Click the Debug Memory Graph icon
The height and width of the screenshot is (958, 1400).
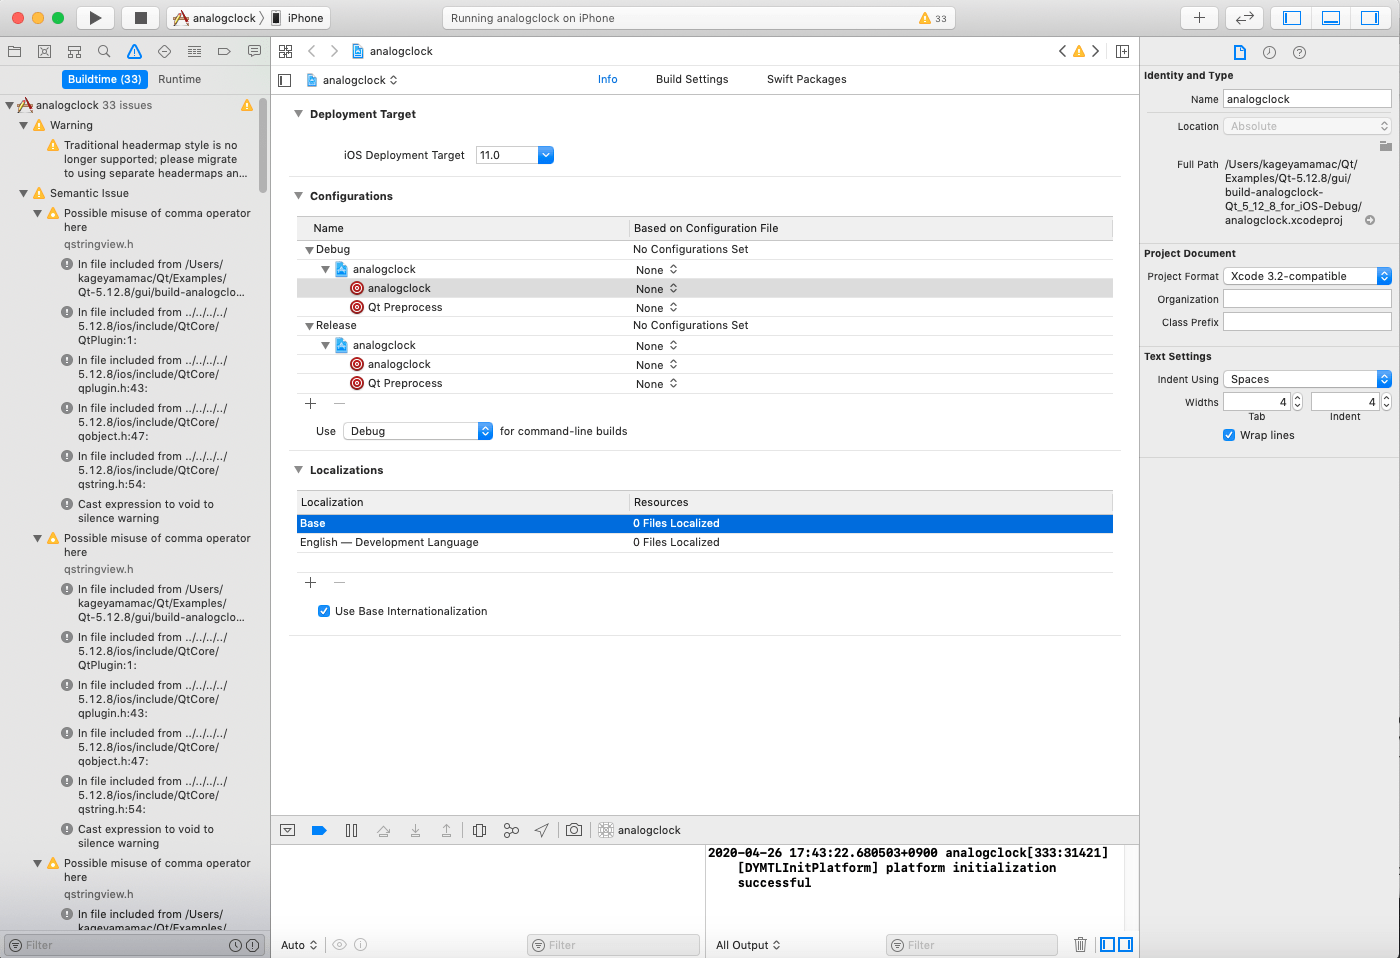[x=511, y=830]
